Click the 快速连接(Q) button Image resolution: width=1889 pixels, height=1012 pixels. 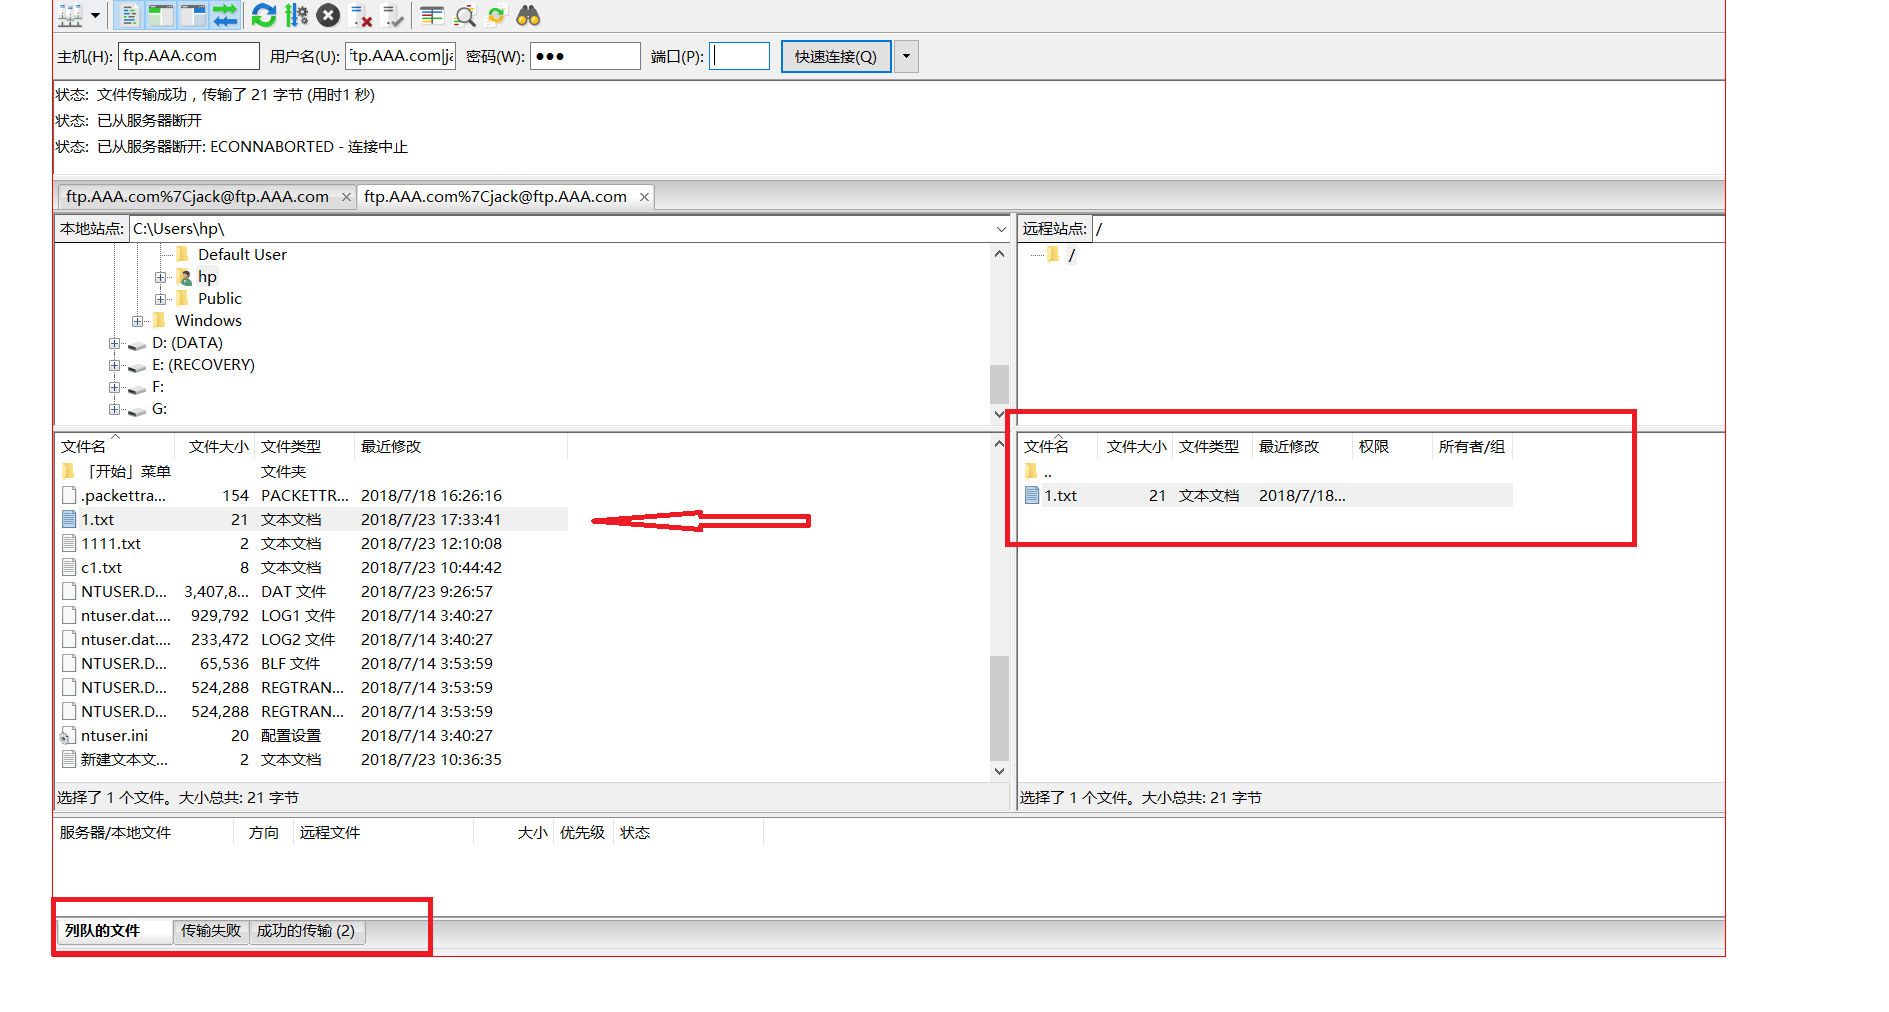(836, 56)
